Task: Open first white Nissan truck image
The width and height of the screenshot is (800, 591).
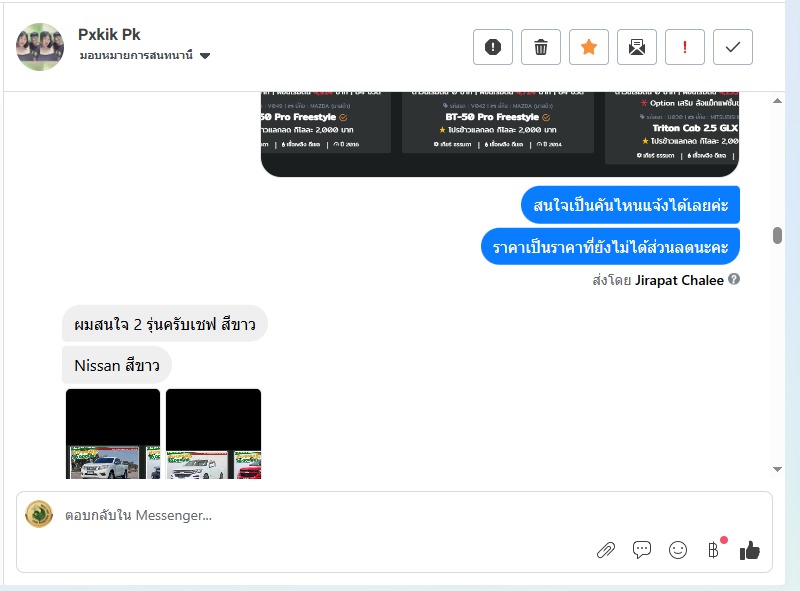Action: [113, 434]
